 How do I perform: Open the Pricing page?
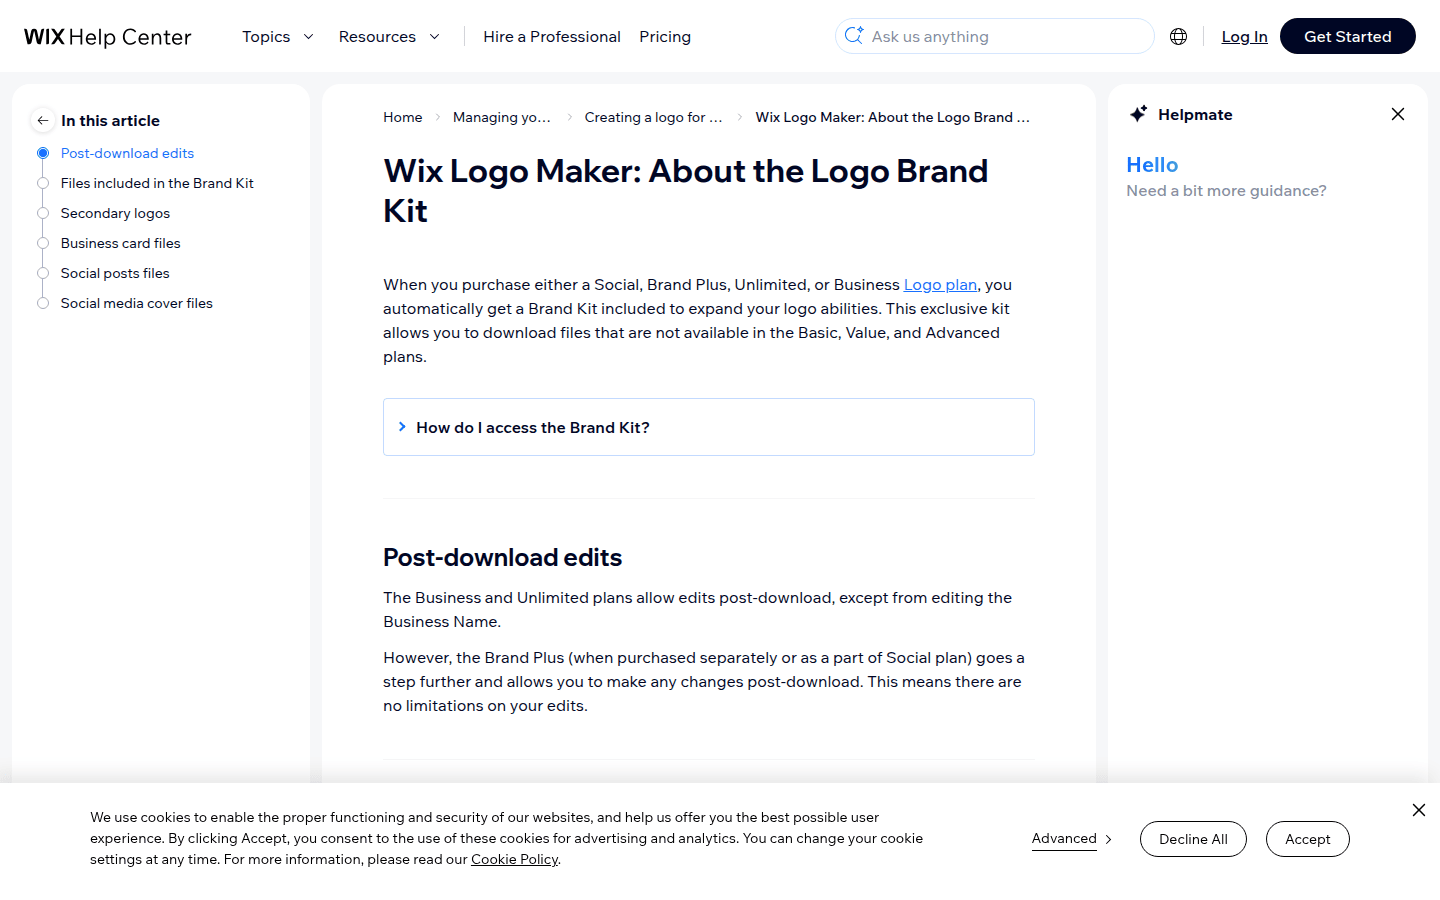[x=665, y=37]
